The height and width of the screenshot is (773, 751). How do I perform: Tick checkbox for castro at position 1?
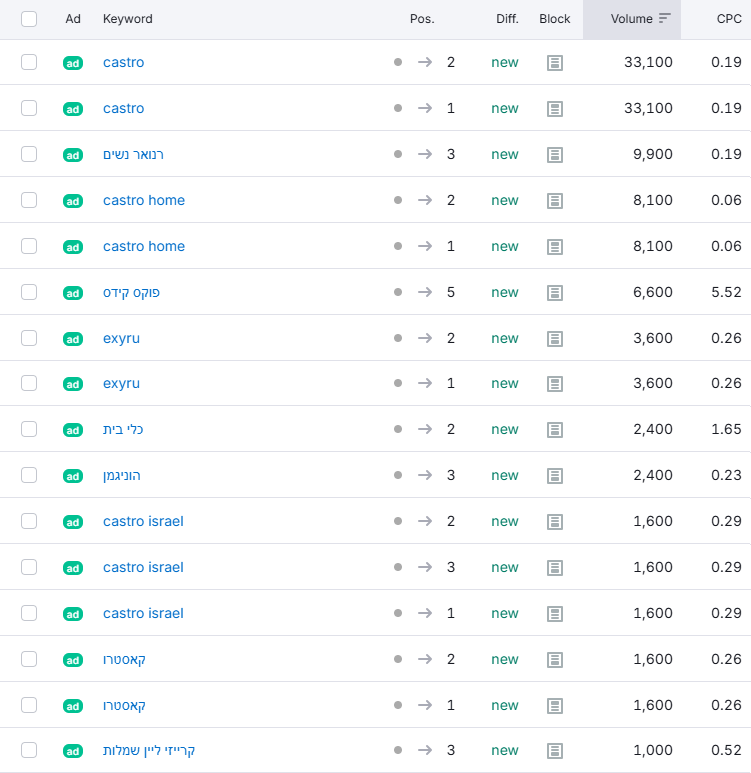(x=29, y=108)
